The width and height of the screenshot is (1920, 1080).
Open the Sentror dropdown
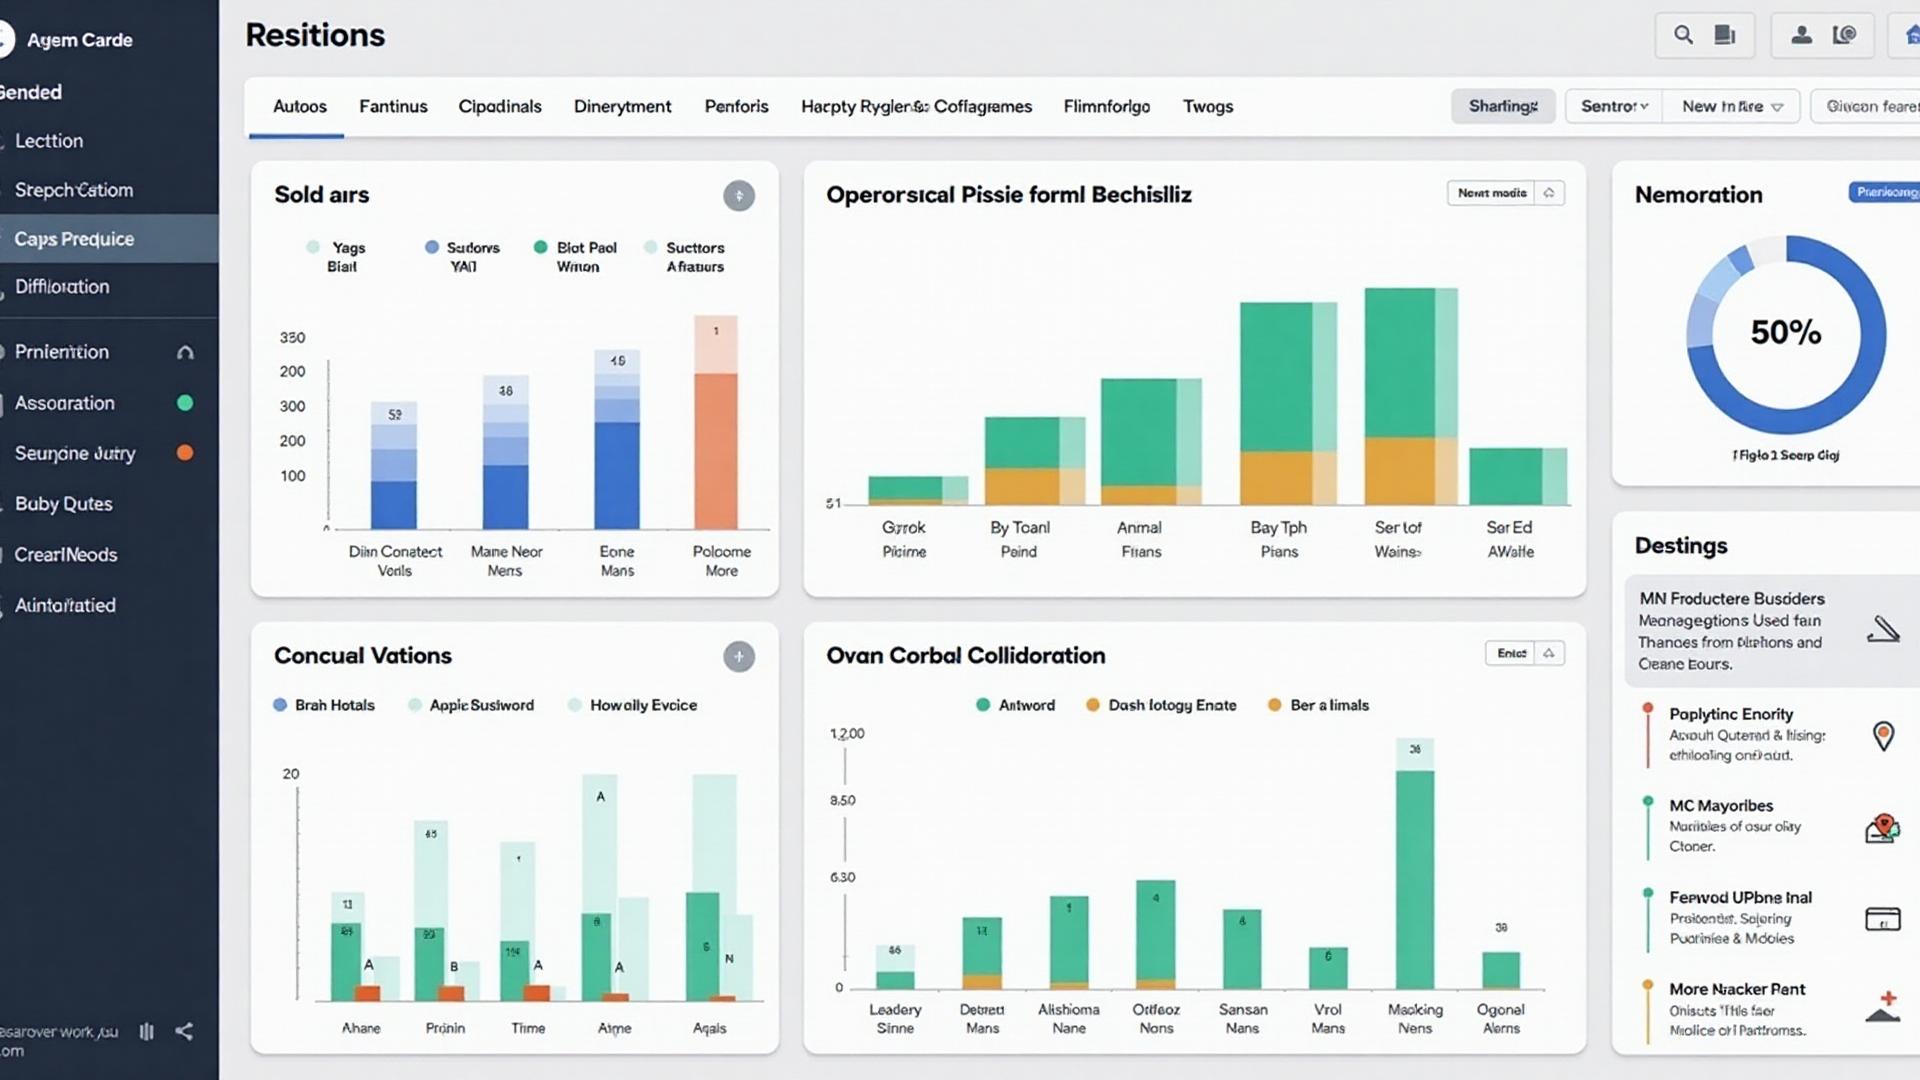pos(1613,106)
